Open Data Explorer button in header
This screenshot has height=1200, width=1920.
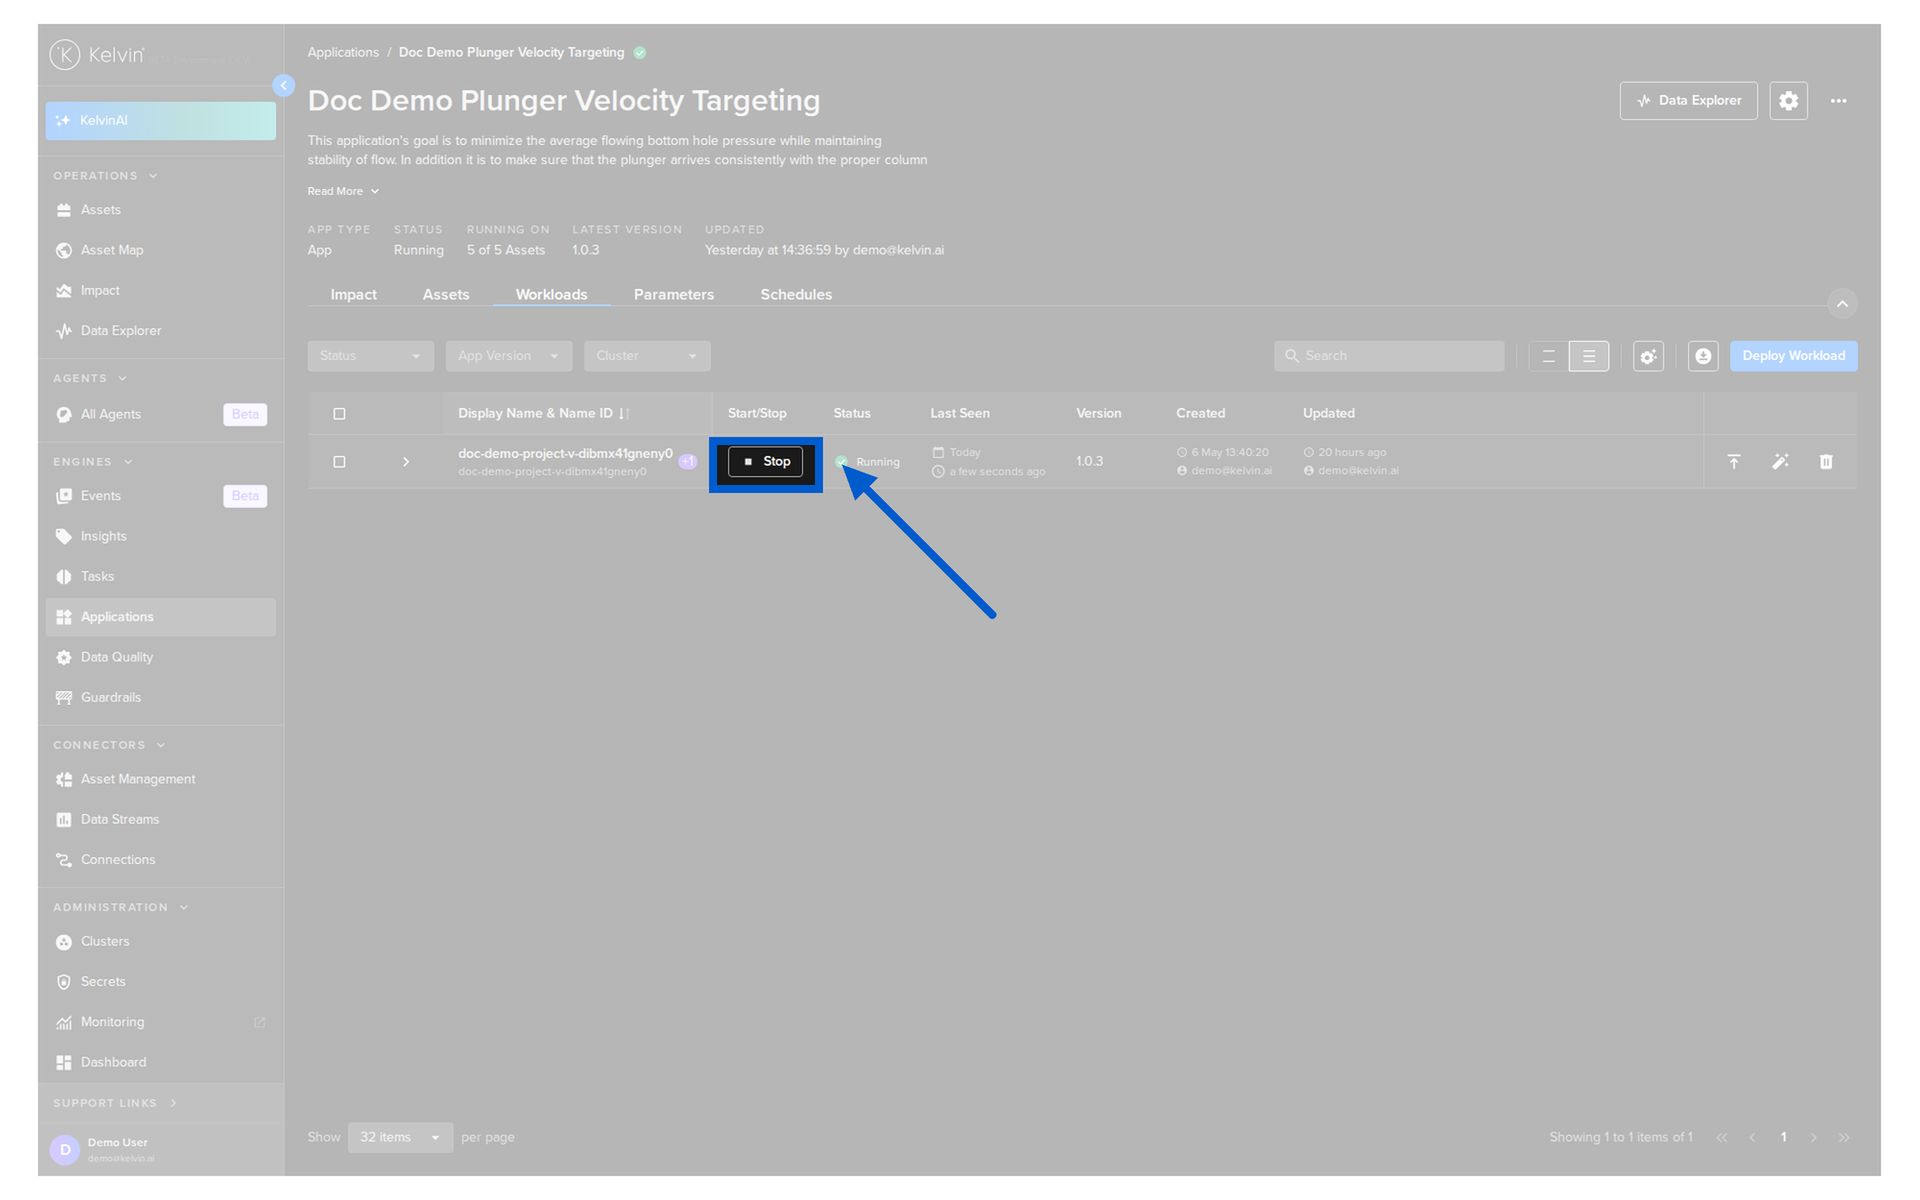tap(1688, 101)
